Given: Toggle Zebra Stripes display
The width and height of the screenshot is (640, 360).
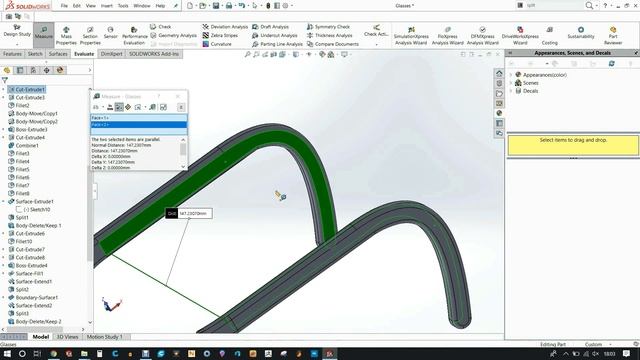Looking at the screenshot, I should click(x=220, y=36).
